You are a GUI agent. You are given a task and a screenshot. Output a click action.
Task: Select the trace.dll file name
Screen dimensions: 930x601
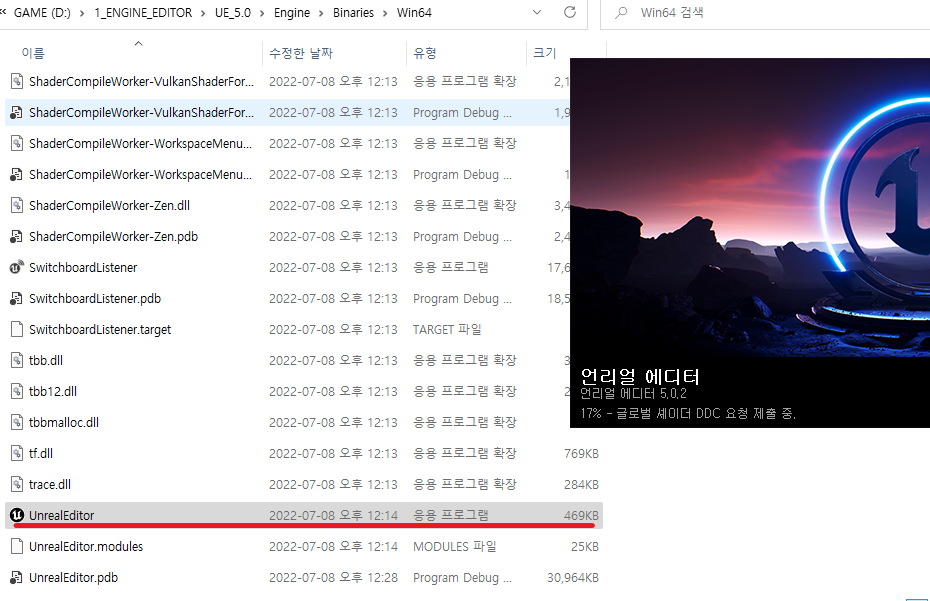(50, 484)
